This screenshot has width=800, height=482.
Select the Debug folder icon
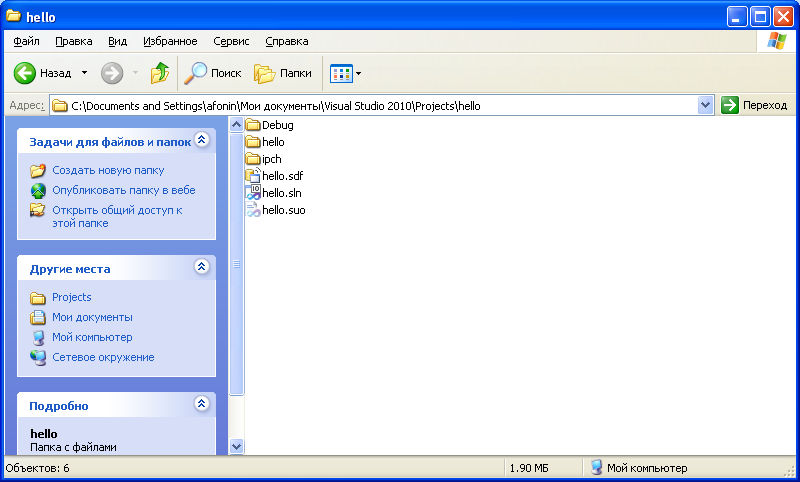coord(253,125)
